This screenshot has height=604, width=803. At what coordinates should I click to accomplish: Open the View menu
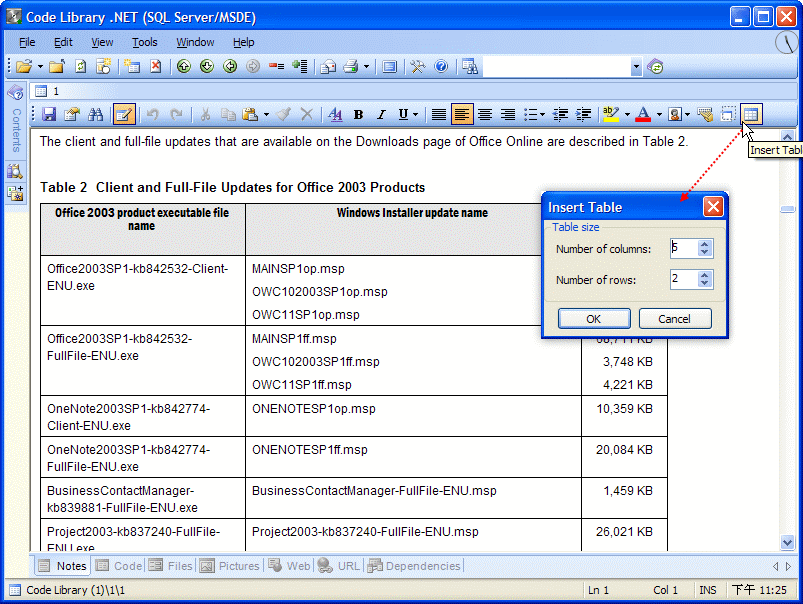102,42
